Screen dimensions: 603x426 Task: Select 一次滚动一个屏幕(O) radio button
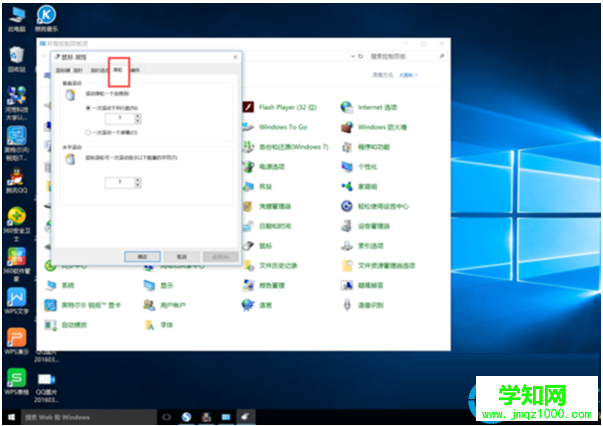[88, 132]
